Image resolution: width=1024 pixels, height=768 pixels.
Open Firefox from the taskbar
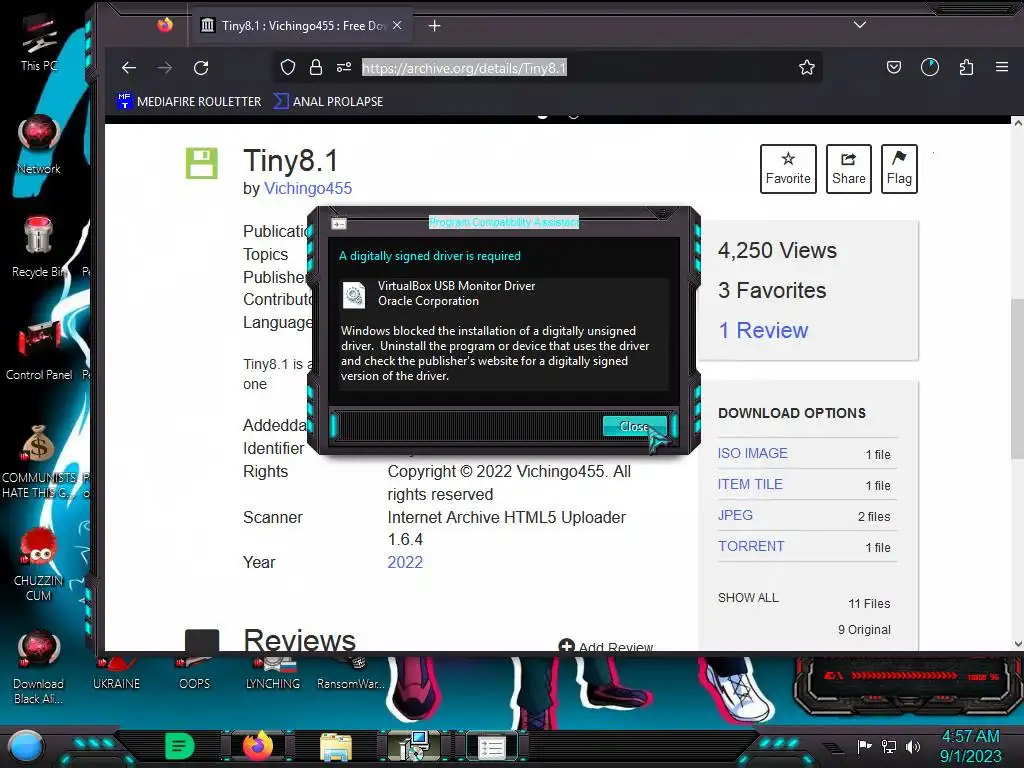point(257,746)
